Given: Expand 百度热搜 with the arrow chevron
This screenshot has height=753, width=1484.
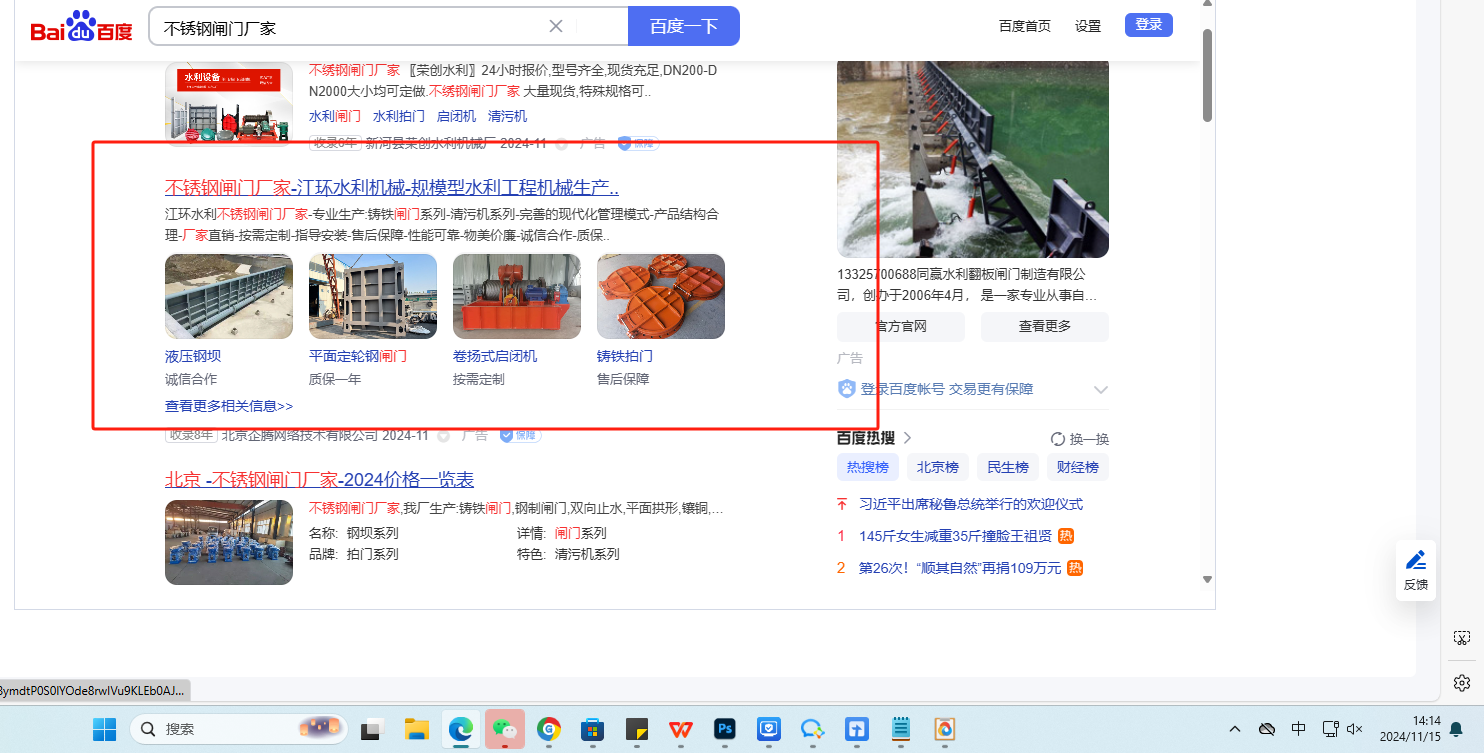Looking at the screenshot, I should [908, 438].
